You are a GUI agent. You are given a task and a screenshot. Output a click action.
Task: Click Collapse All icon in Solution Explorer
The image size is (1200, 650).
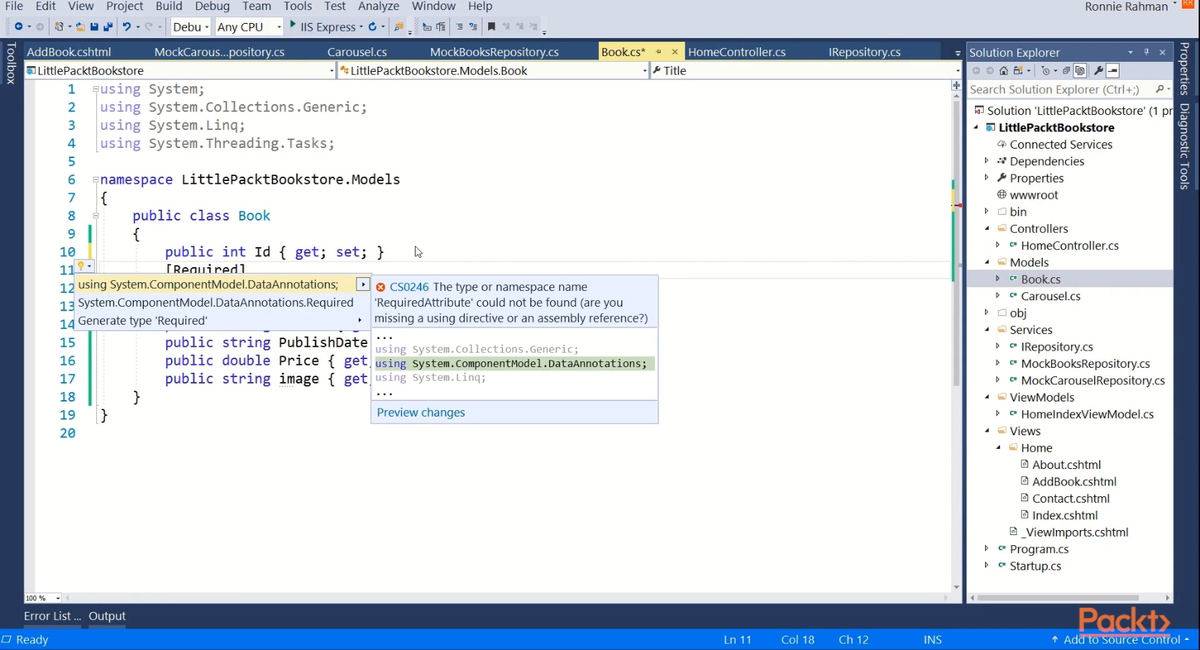[x=1066, y=71]
